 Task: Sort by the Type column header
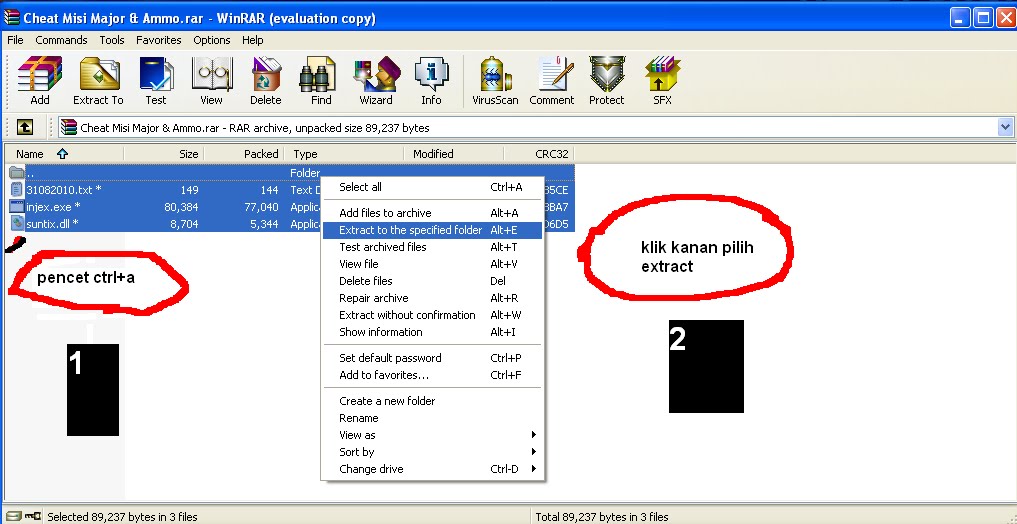tap(344, 154)
